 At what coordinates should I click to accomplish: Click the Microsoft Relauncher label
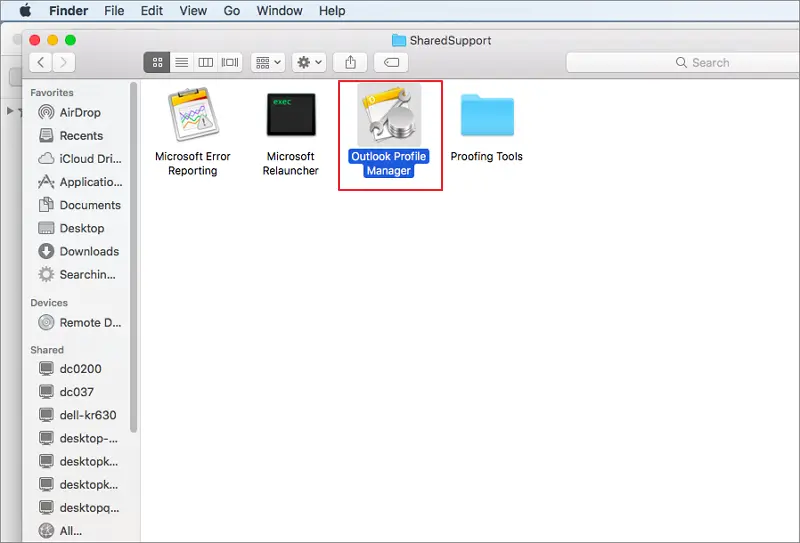click(x=291, y=163)
